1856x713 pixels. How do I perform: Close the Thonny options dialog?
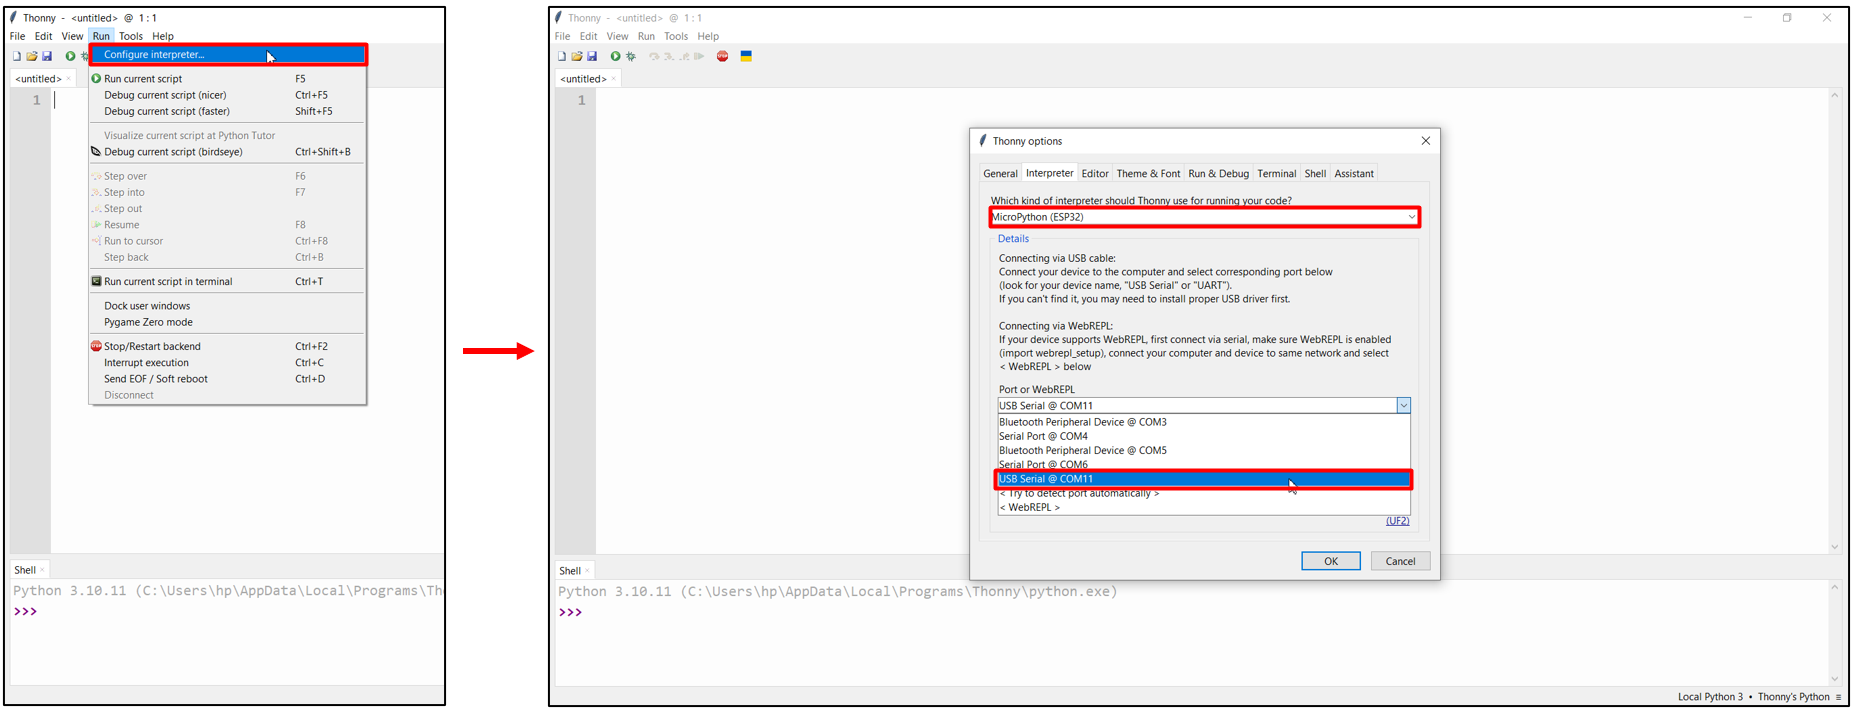1426,141
